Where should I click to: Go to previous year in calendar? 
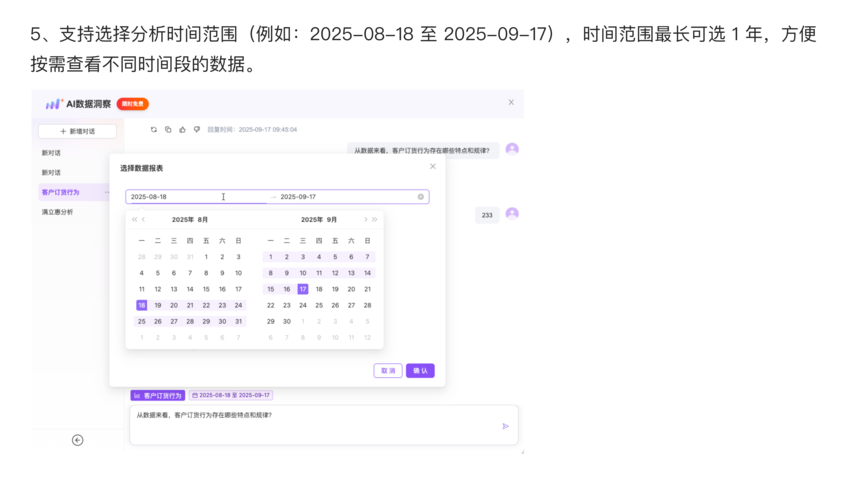pos(134,219)
